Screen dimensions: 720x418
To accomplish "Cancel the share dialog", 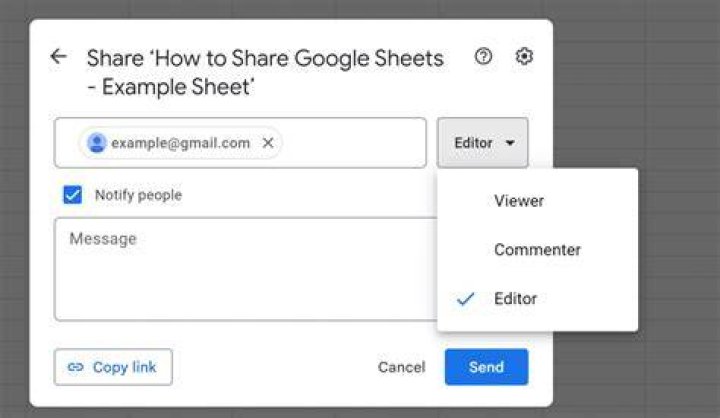I will pos(402,367).
